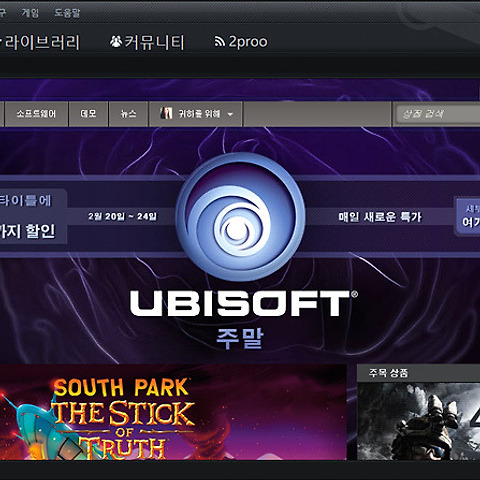Click the 여기 button on banner right edge
The image size is (480, 480).
[x=468, y=216]
